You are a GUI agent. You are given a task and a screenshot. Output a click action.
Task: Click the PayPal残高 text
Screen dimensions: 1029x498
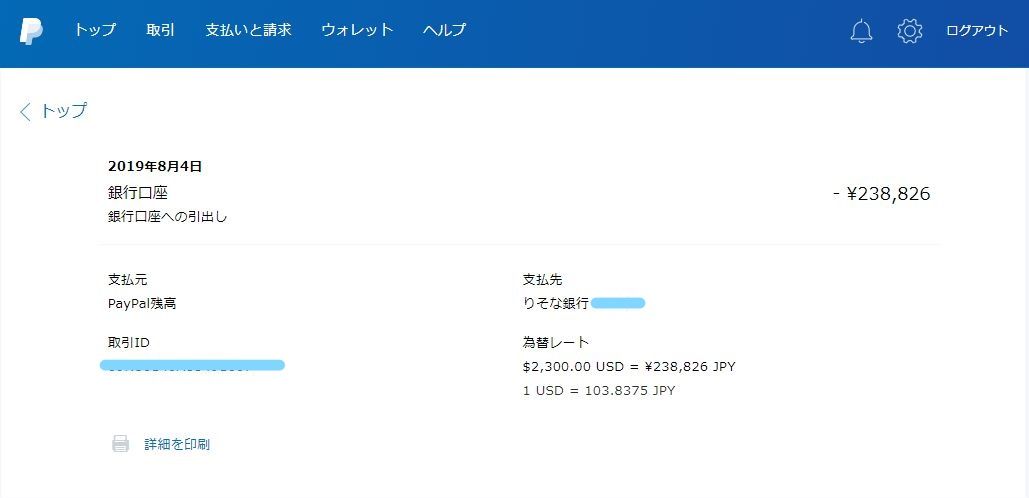[x=142, y=304]
